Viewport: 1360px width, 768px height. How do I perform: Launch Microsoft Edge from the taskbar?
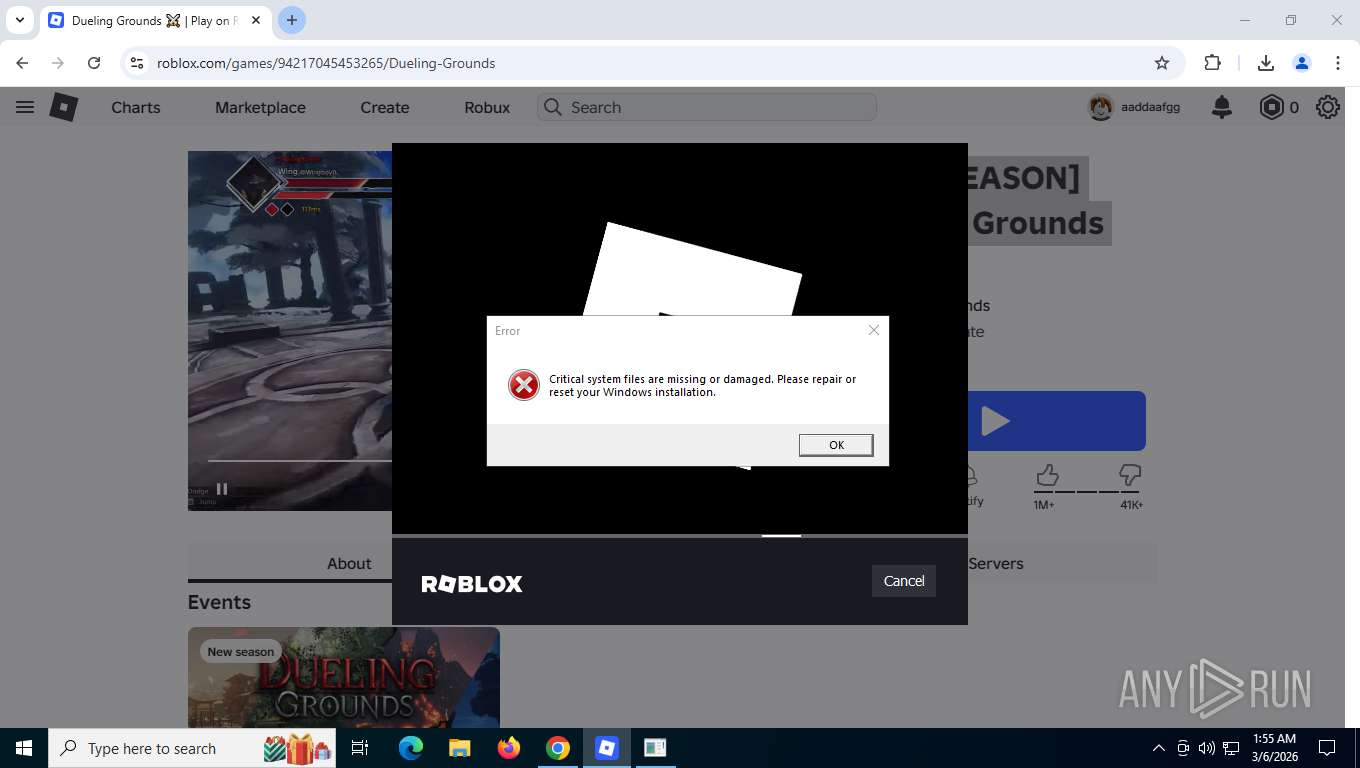click(410, 748)
